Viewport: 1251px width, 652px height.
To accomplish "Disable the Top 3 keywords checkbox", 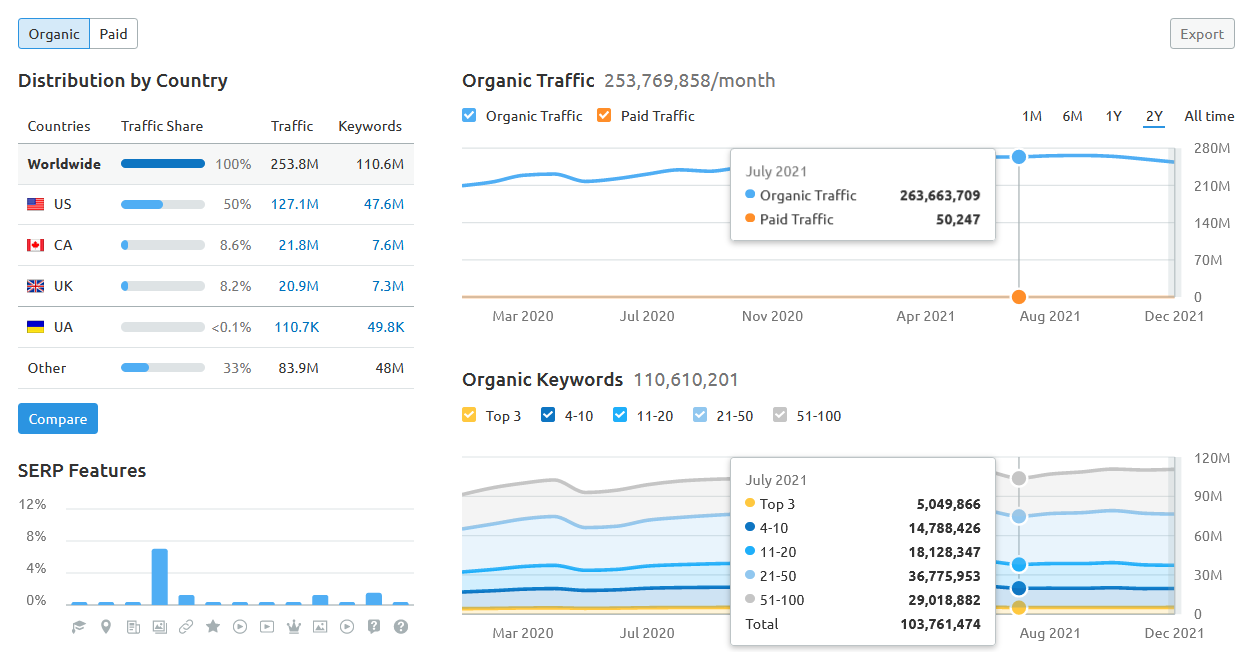I will (469, 415).
